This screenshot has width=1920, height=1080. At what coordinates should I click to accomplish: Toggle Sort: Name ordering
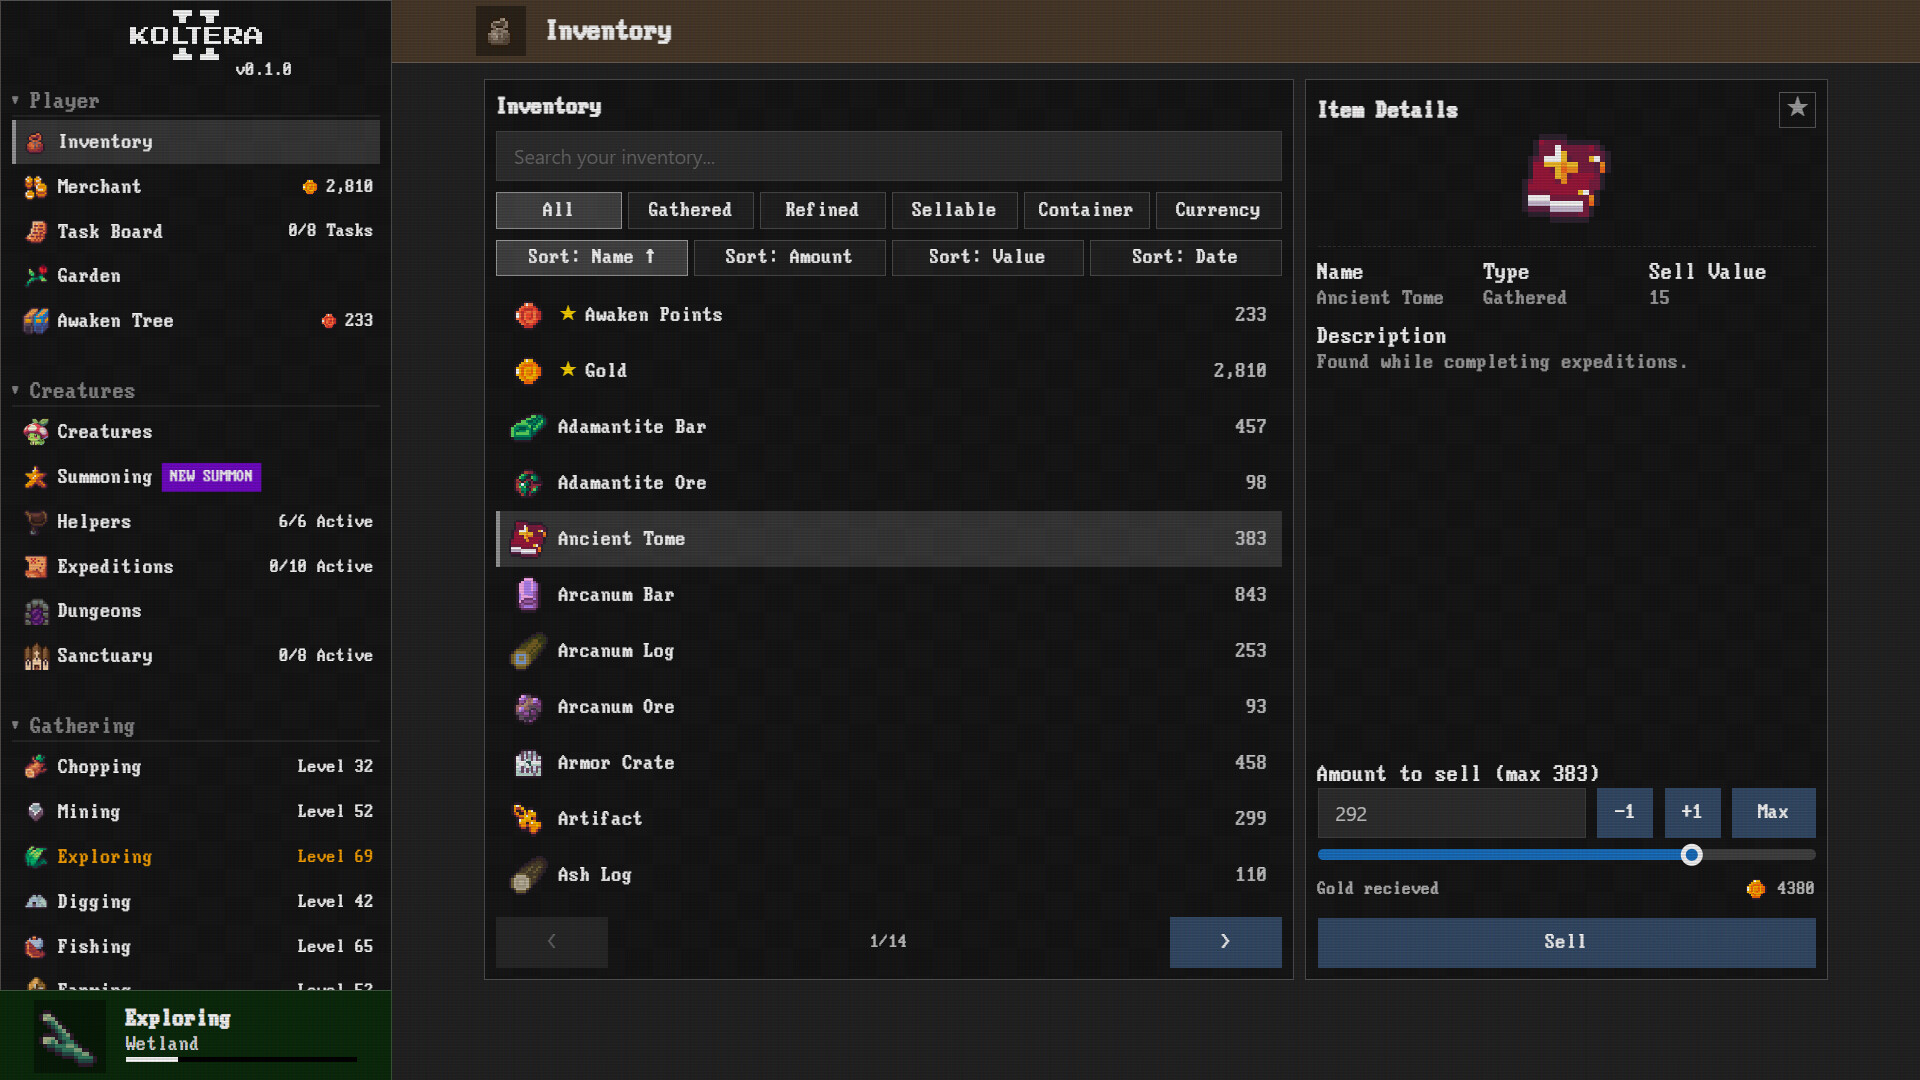[x=591, y=257]
